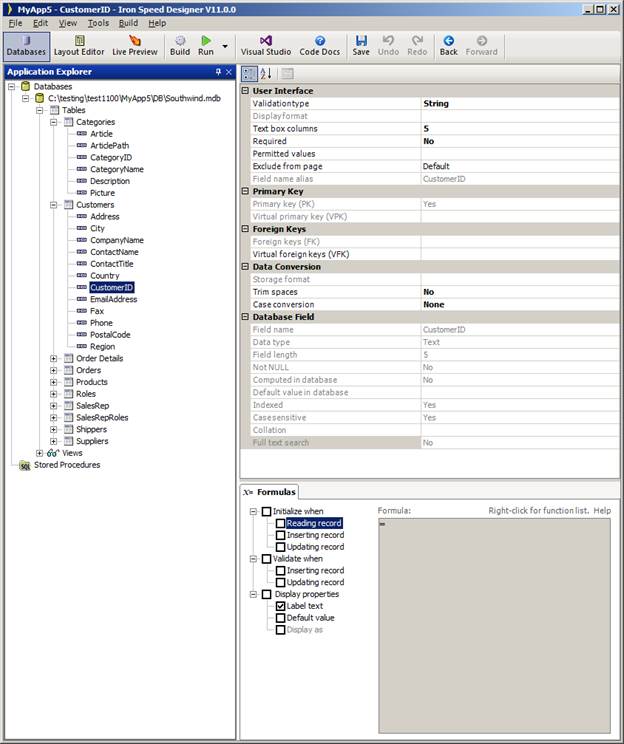The height and width of the screenshot is (744, 624).
Task: Expand the Orders table
Action: pos(54,370)
